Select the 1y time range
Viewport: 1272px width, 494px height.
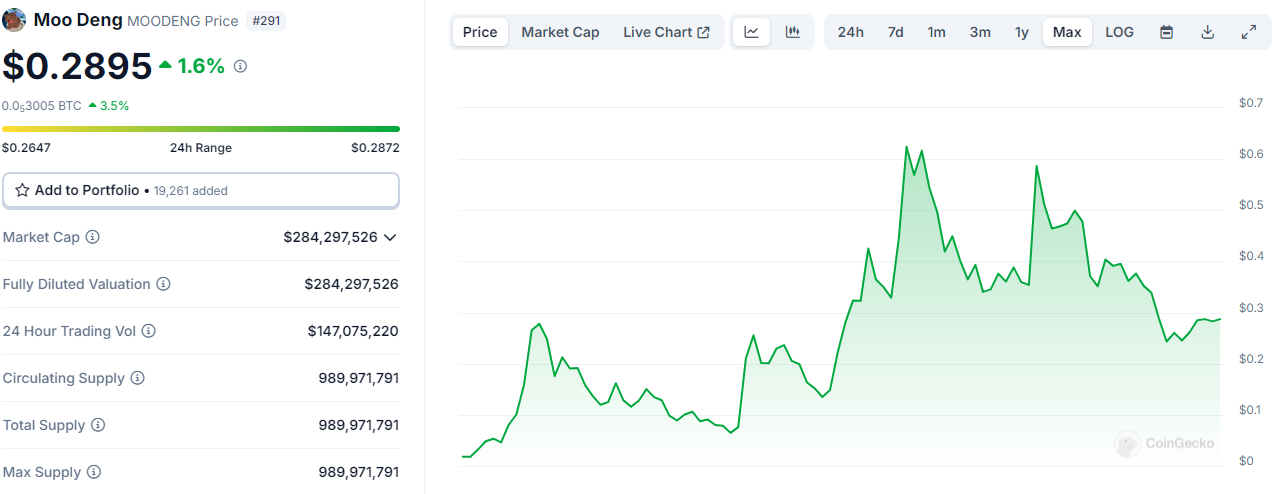(x=1021, y=32)
